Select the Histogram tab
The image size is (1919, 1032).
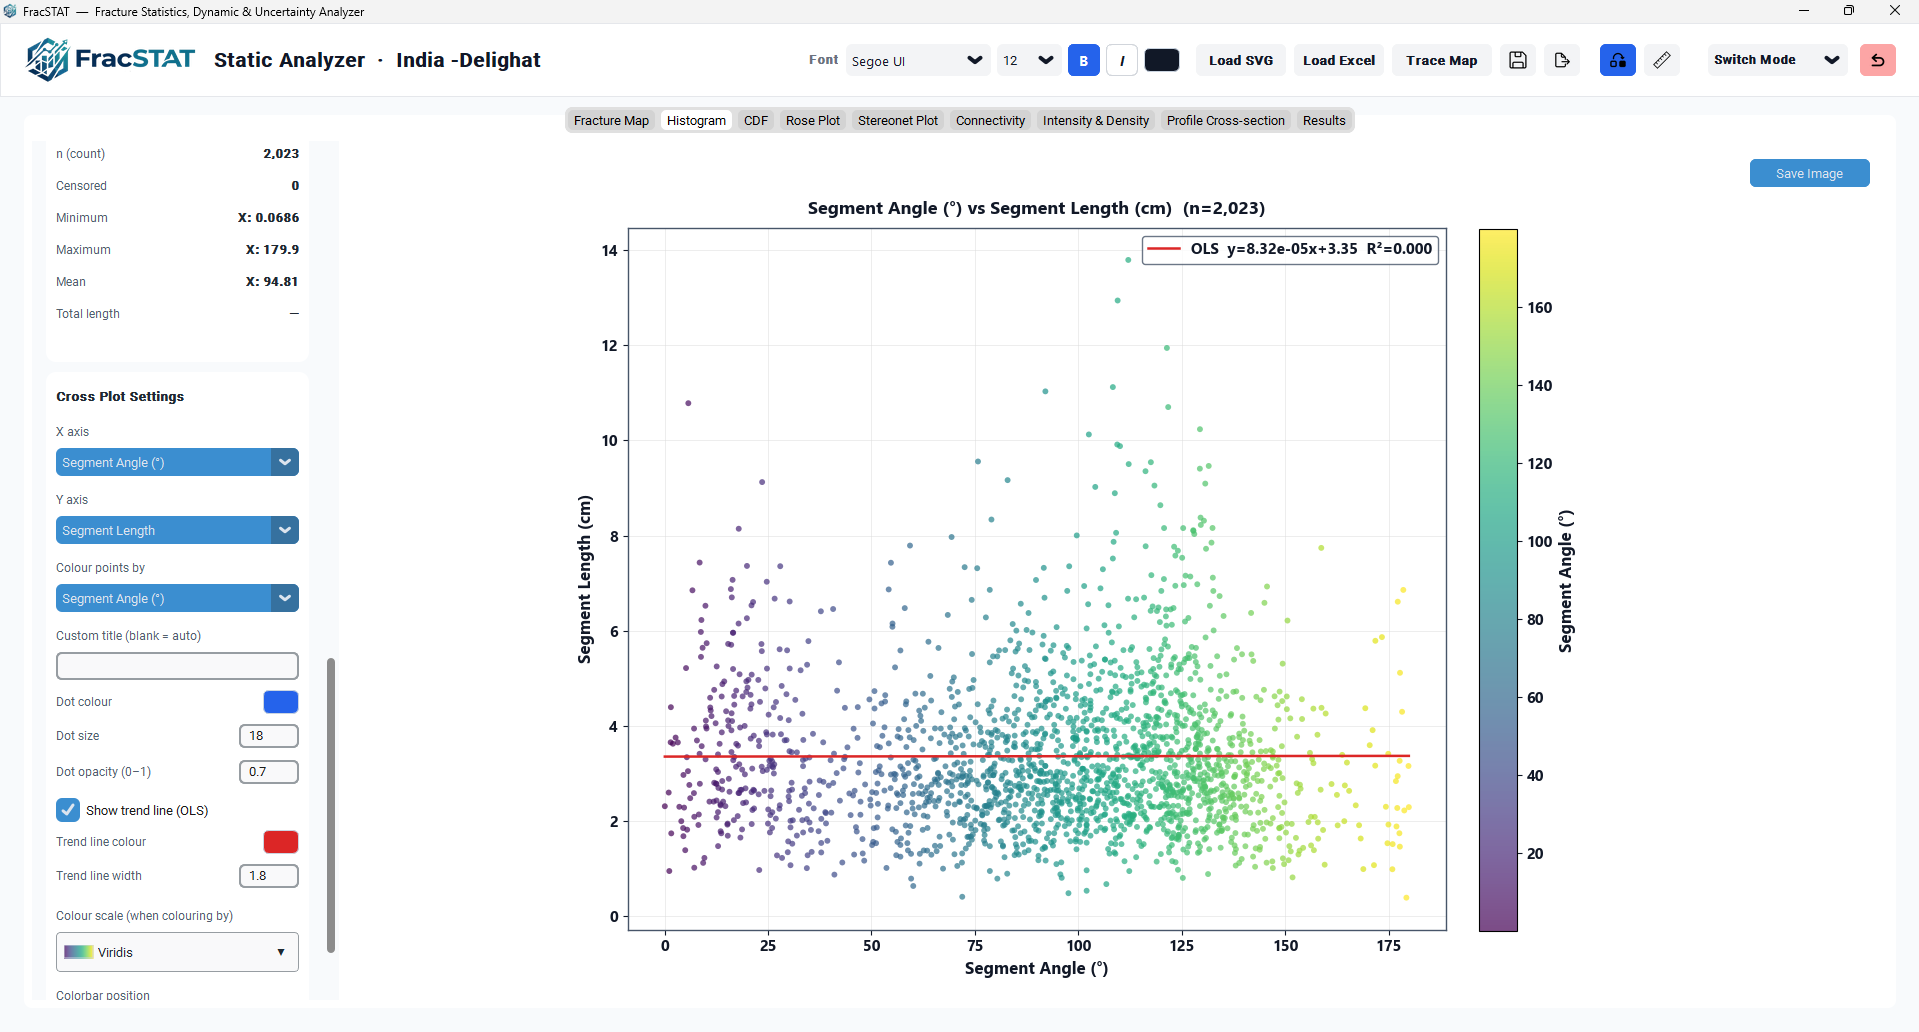[x=696, y=120]
